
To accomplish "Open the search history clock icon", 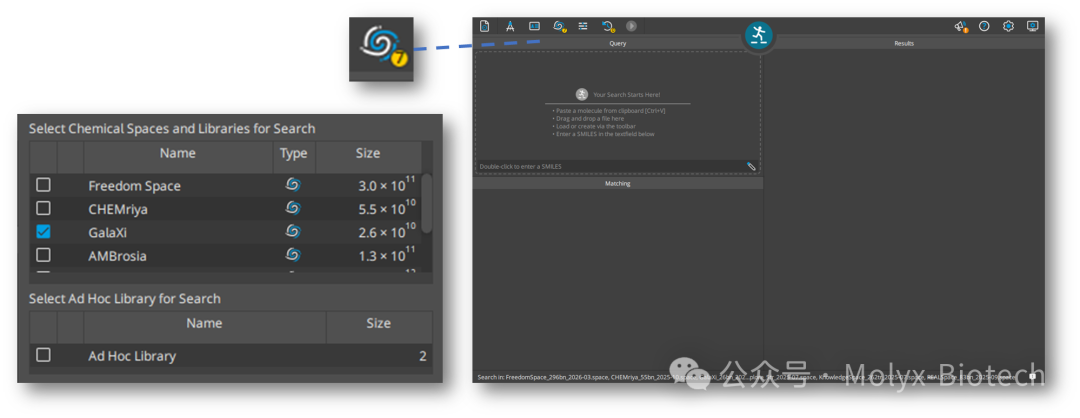I will coord(608,26).
